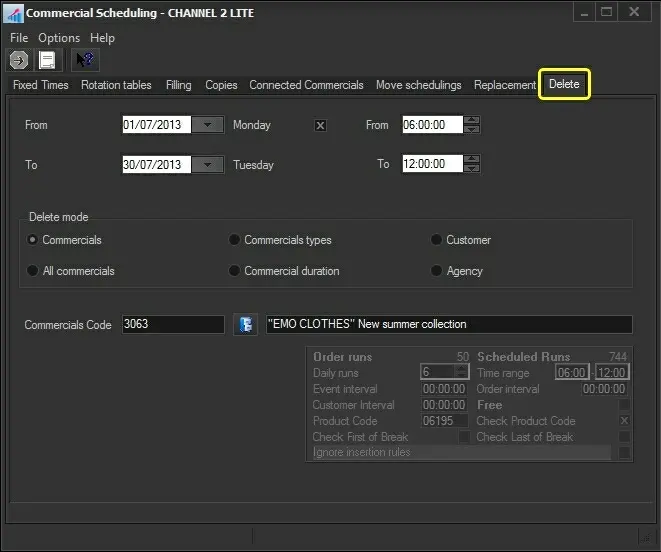Screen dimensions: 661x552
Task: Select the All commercials radio option
Action: pyautogui.click(x=34, y=271)
